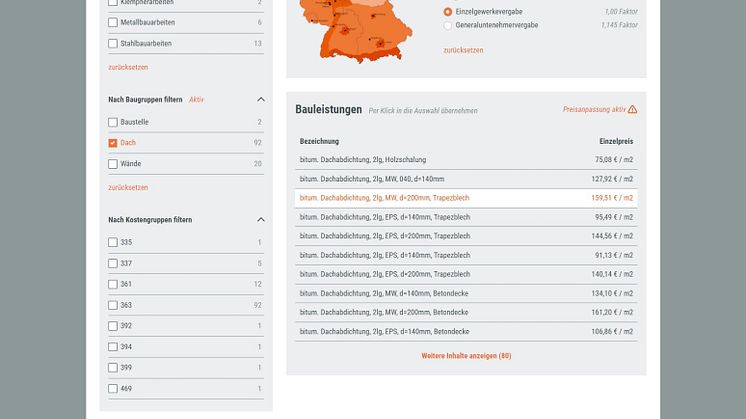Select Generalunternehmervergabe radio option
This screenshot has height=419, width=746.
[447, 25]
